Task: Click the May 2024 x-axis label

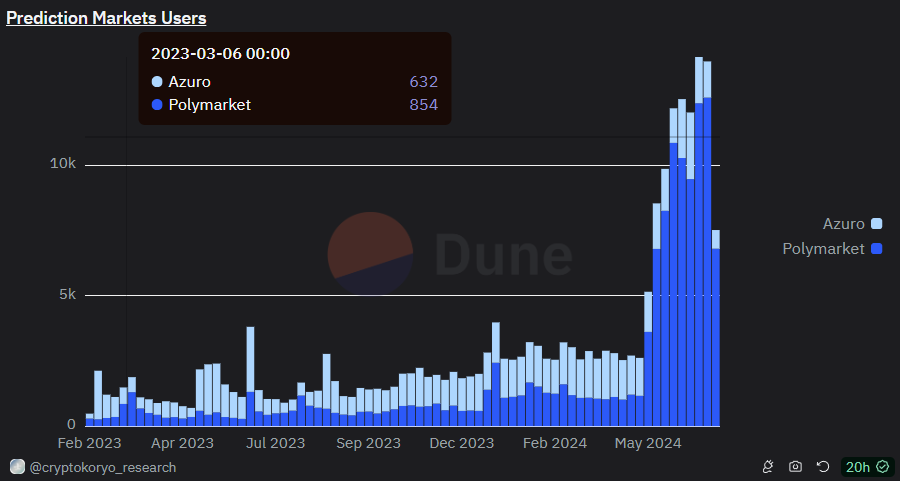Action: tap(648, 443)
